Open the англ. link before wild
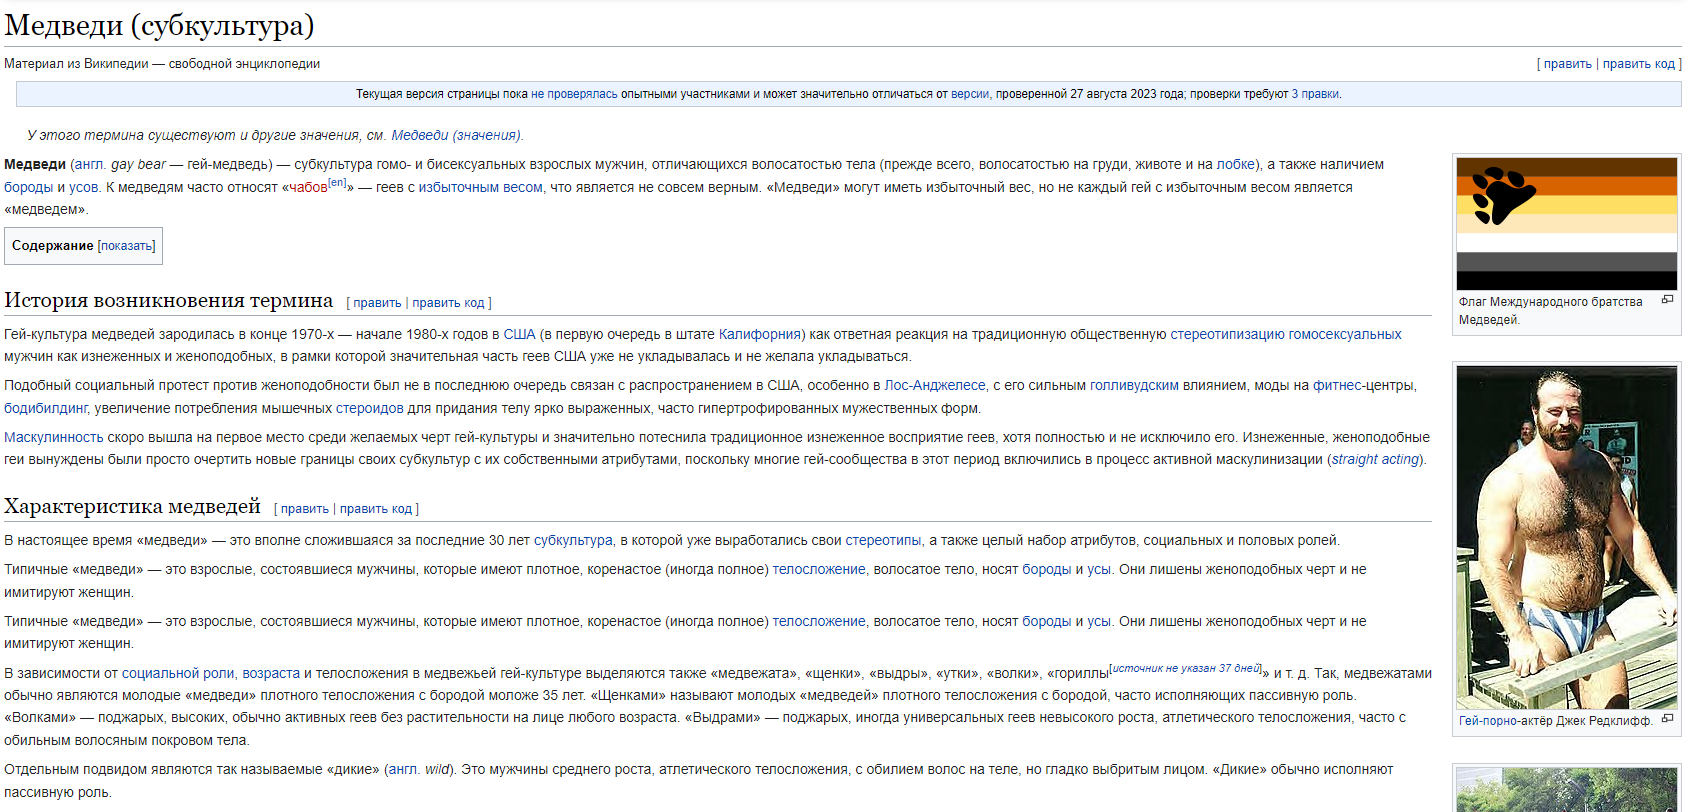 [403, 769]
